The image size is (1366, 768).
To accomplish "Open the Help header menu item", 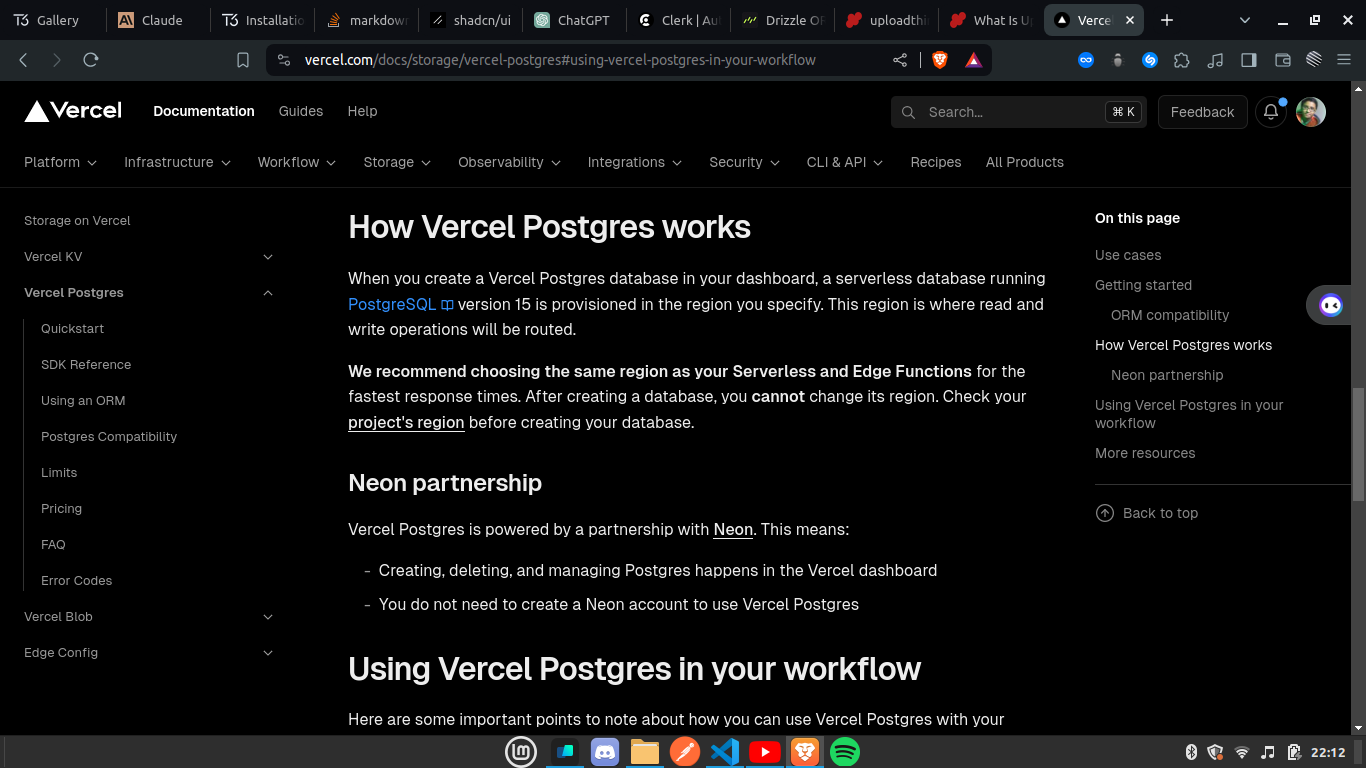I will coord(362,111).
